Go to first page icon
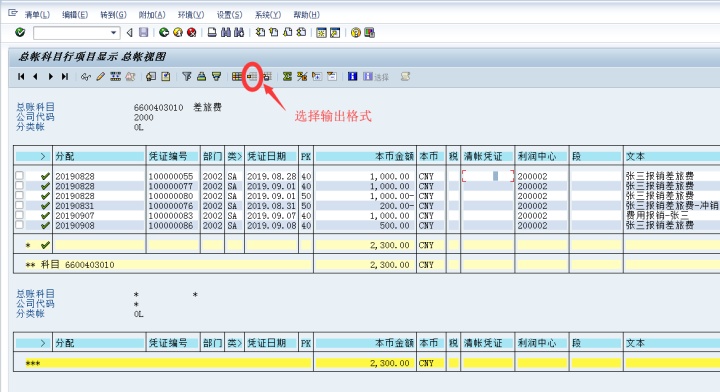The height and width of the screenshot is (392, 720). tap(260, 33)
